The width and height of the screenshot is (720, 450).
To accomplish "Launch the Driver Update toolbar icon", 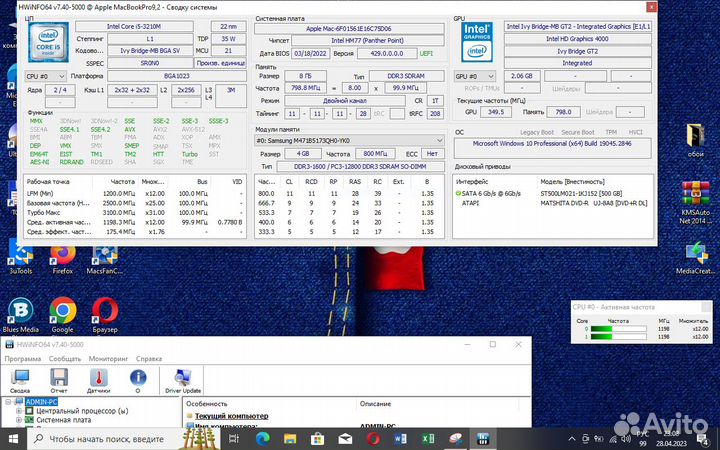I will [183, 379].
